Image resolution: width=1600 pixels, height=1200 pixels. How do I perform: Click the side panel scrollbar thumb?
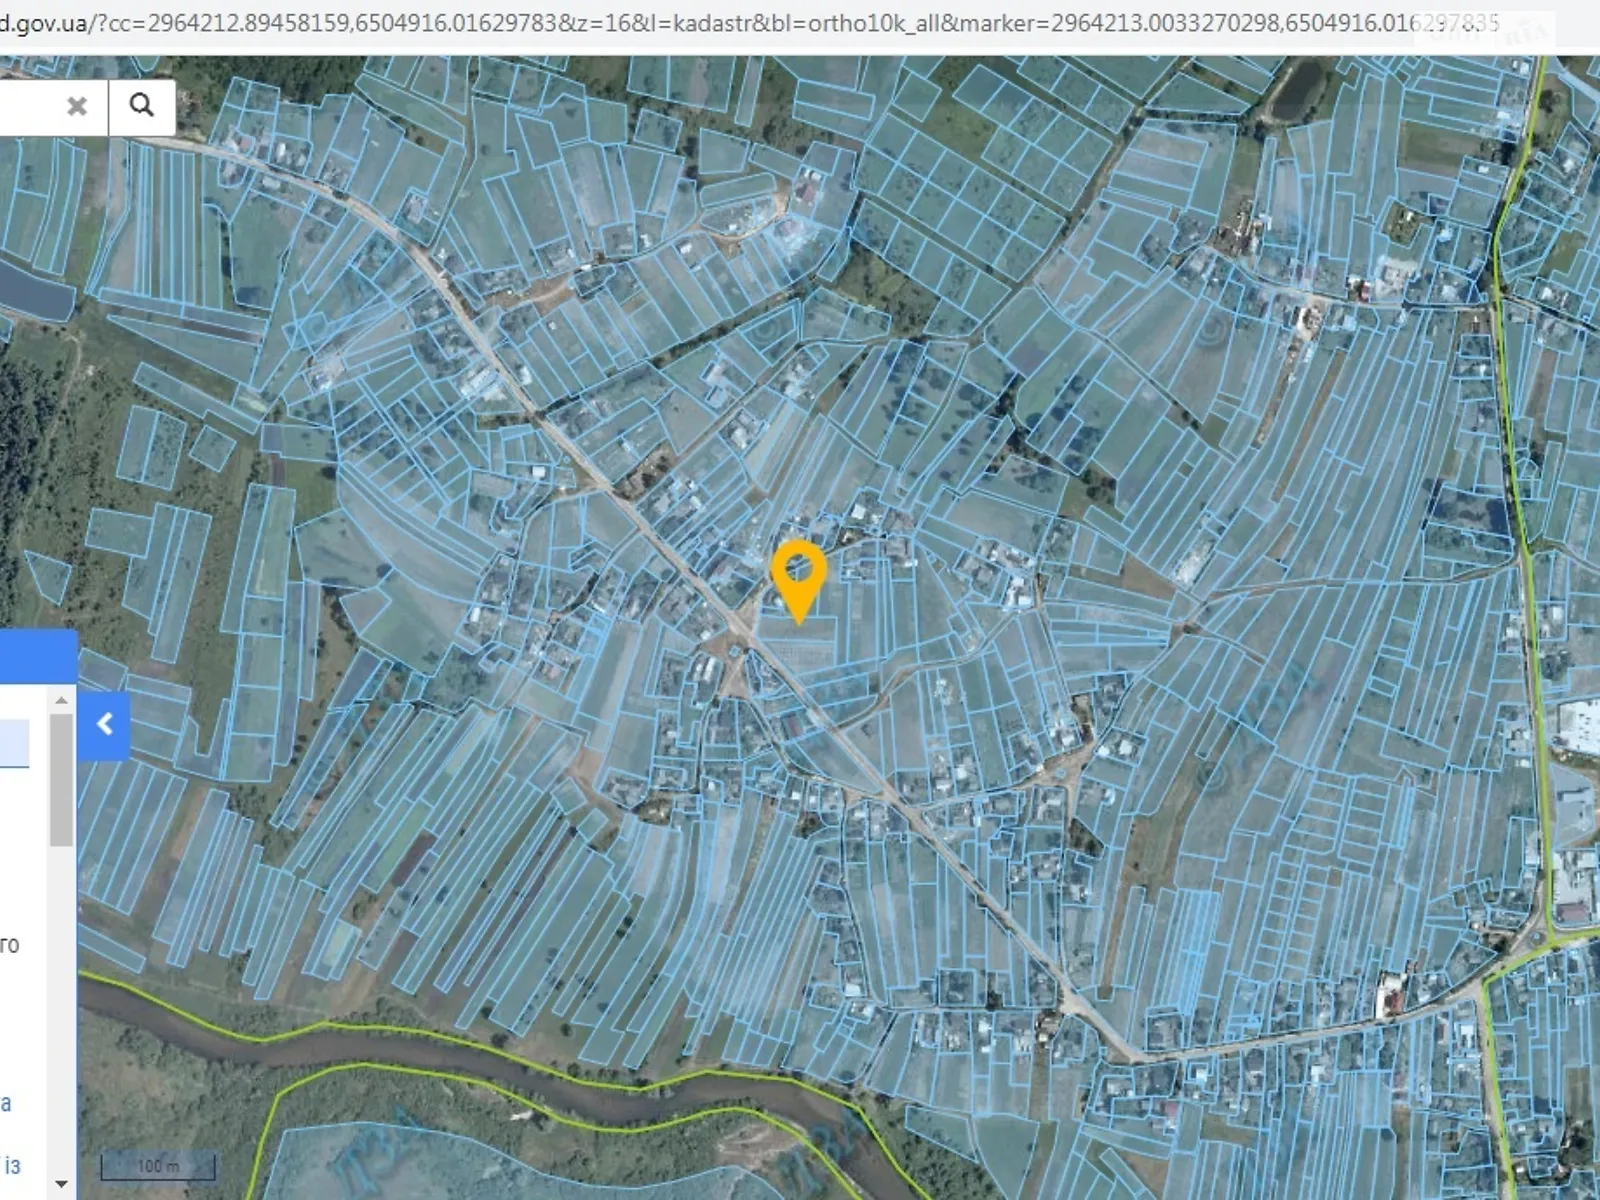click(61, 780)
